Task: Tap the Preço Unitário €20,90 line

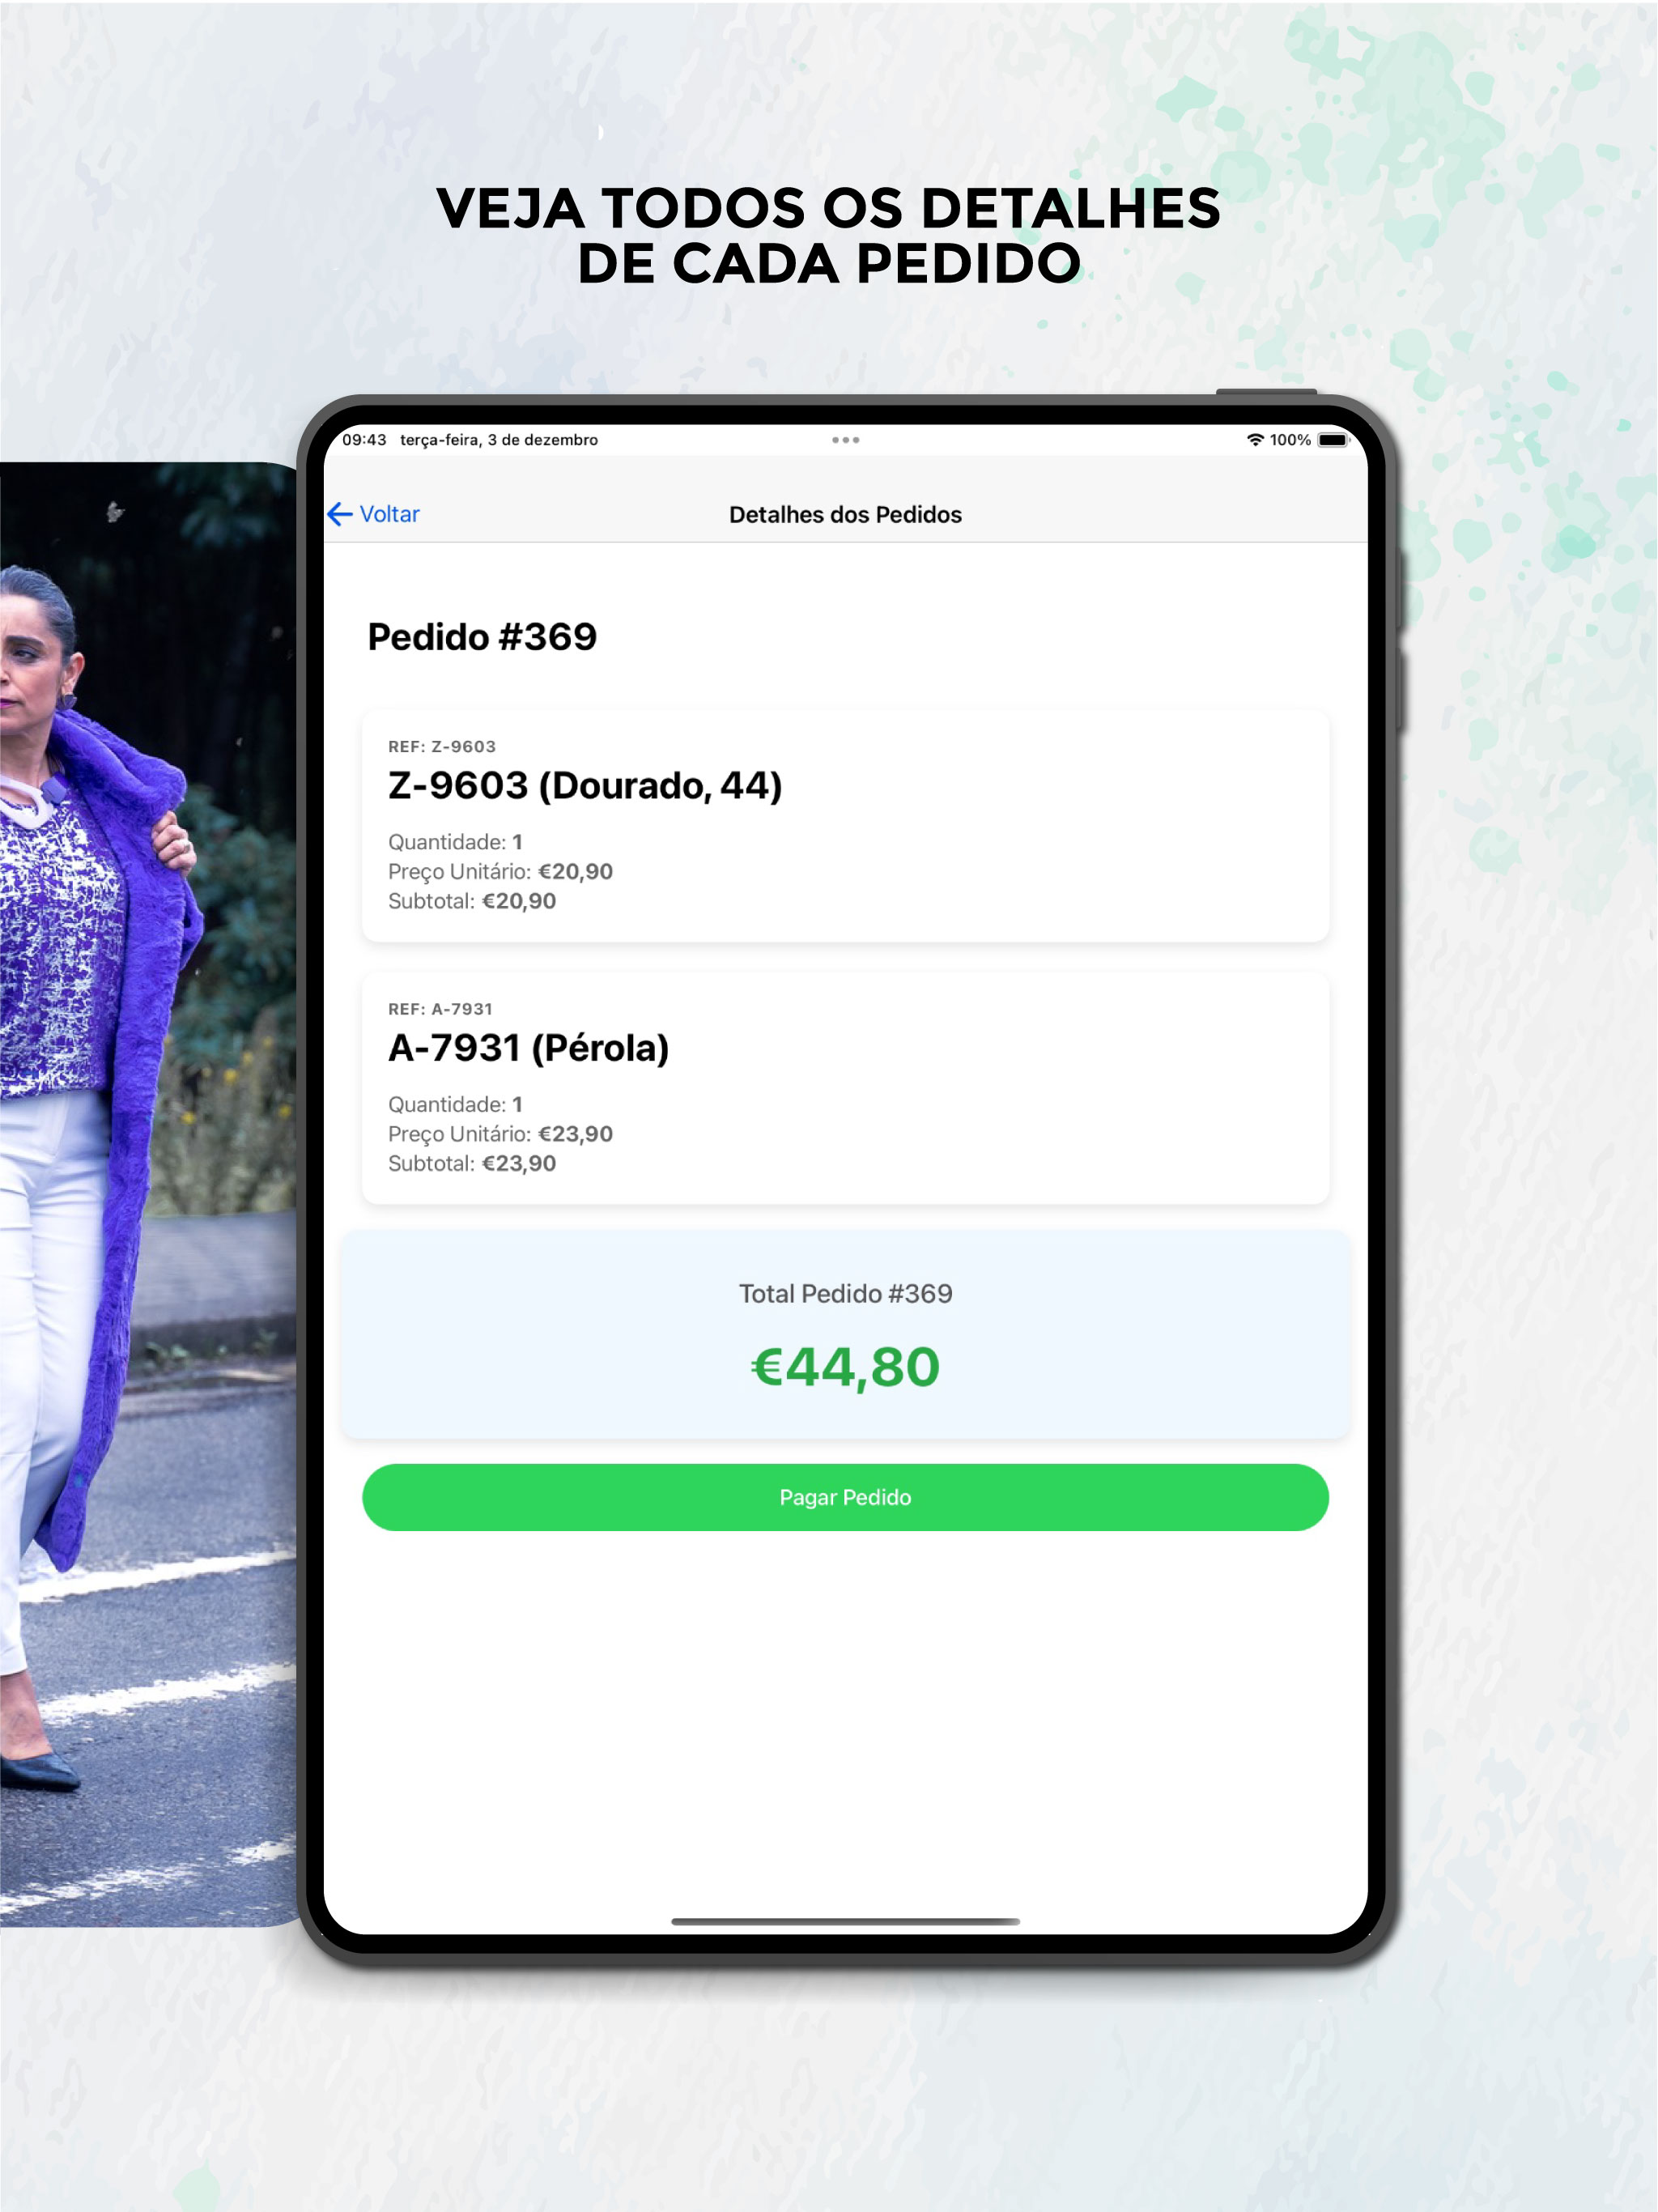Action: (x=500, y=872)
